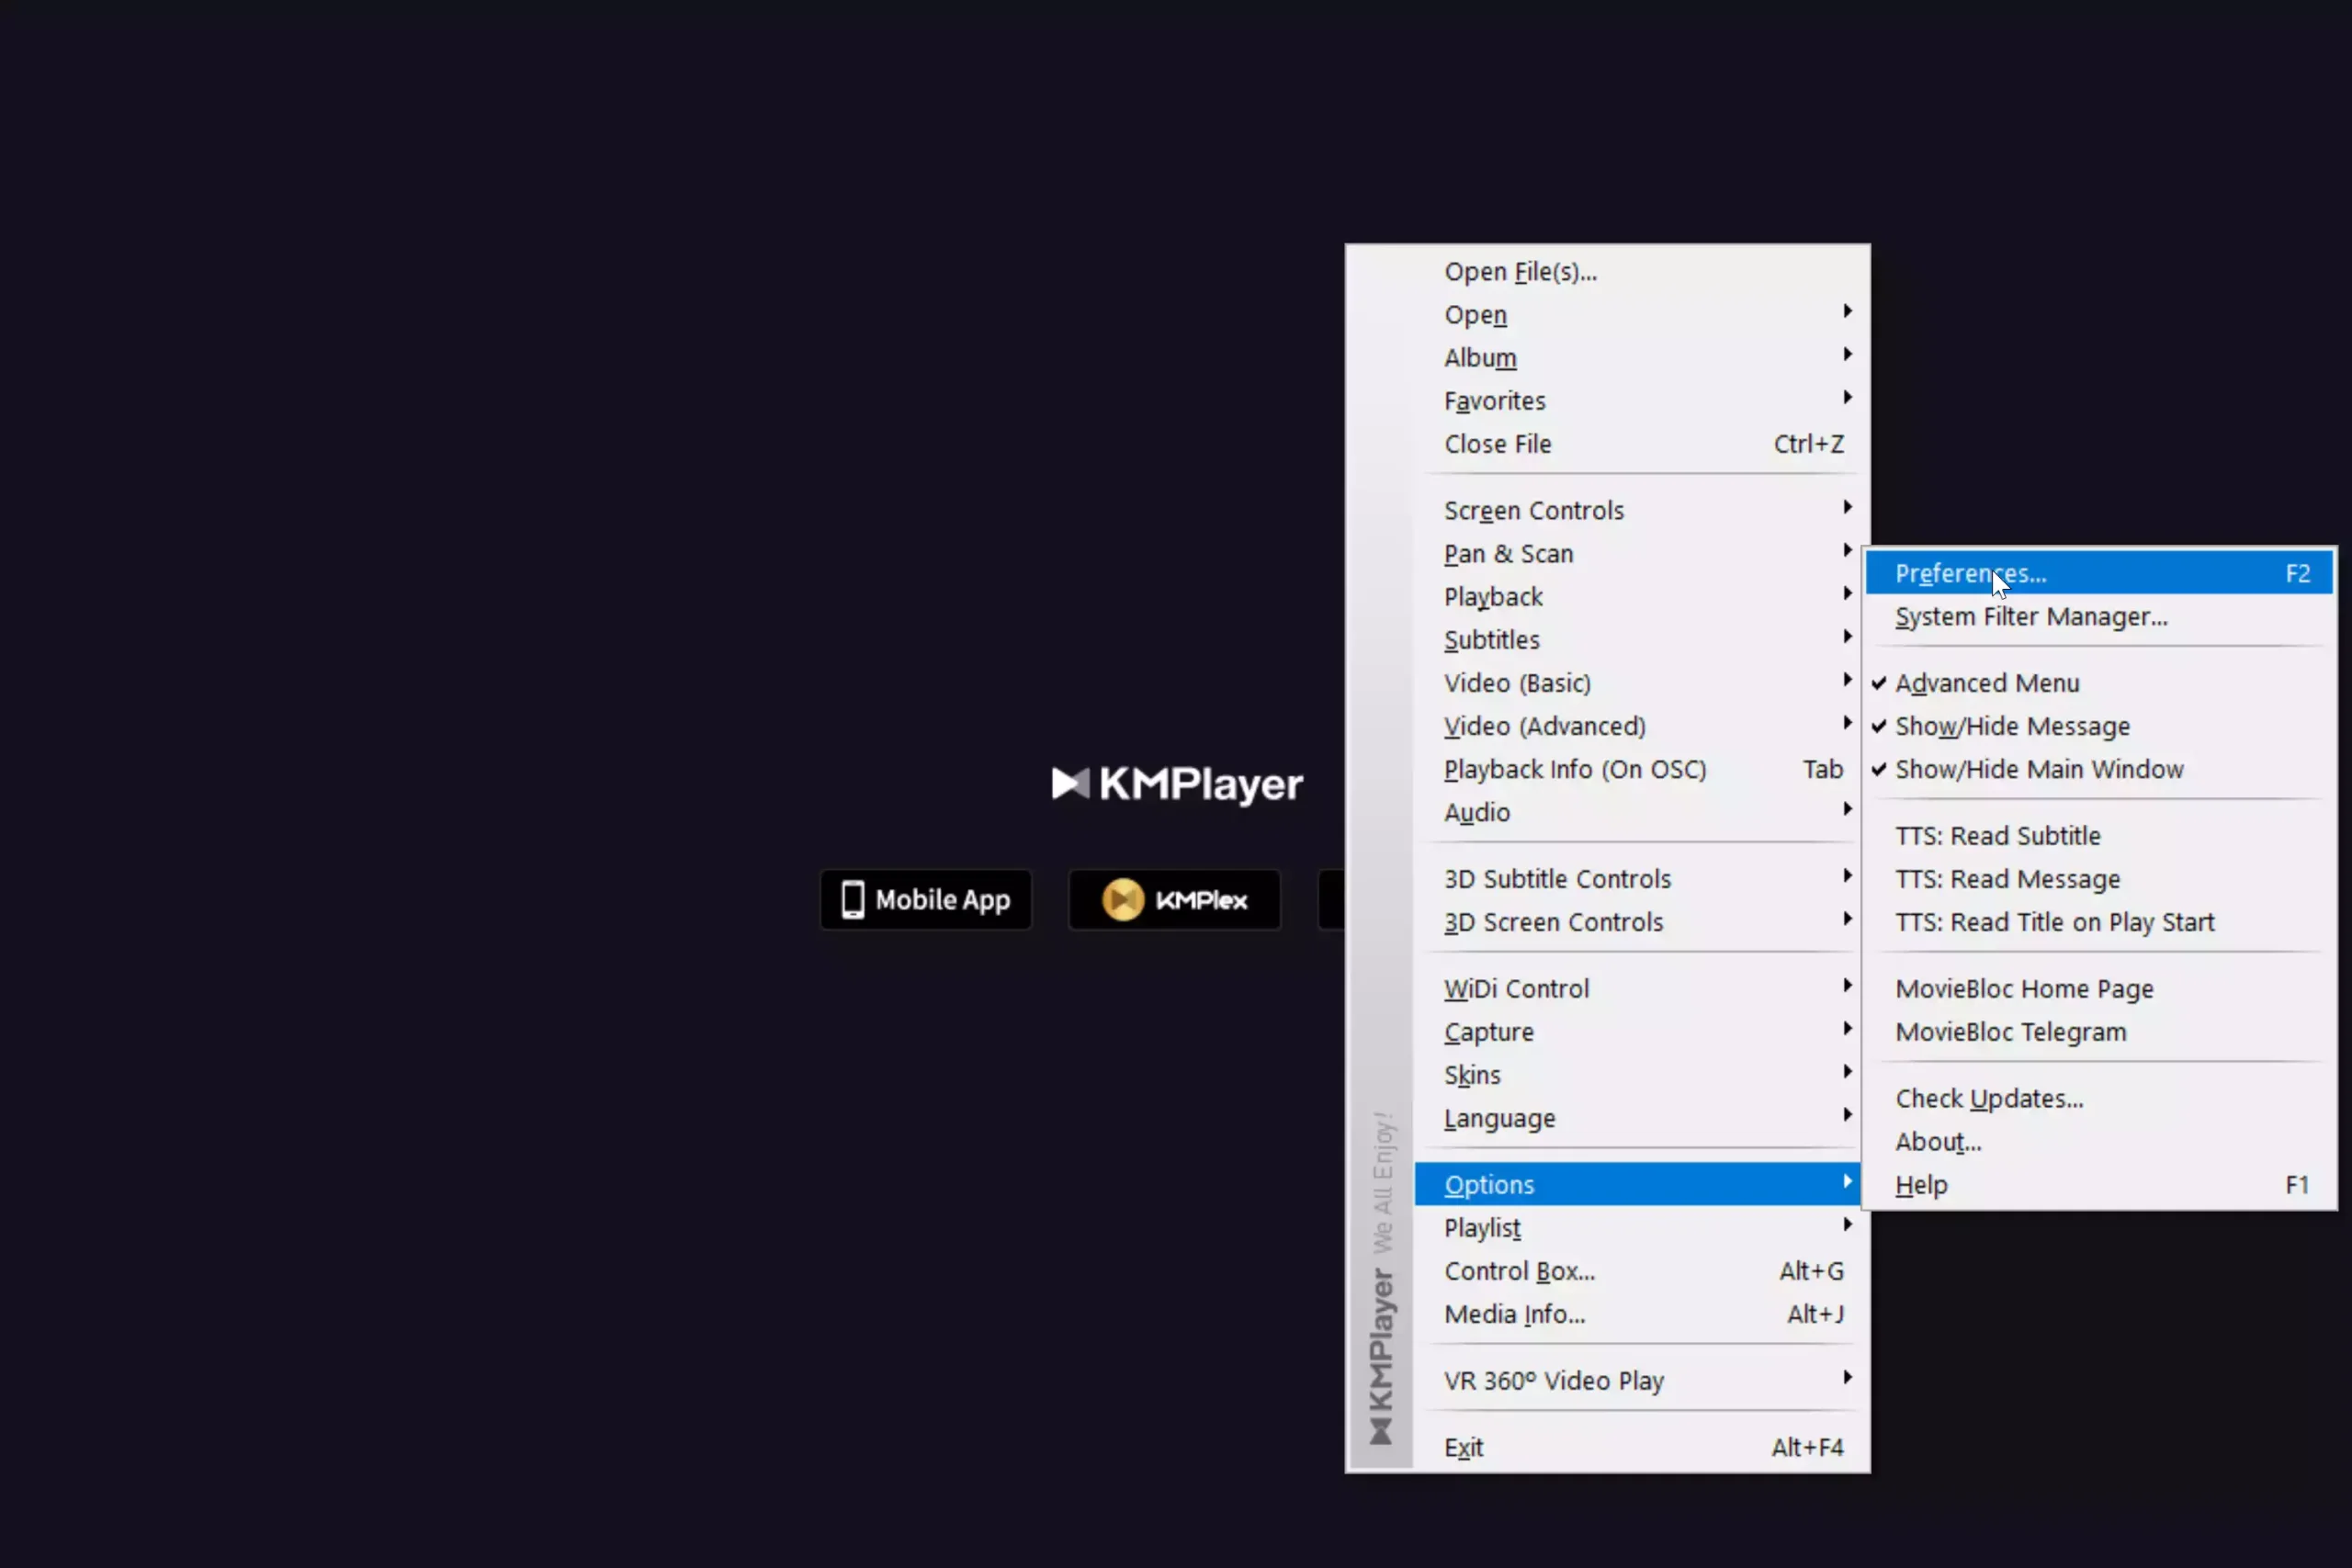Toggle Show/Hide Message
This screenshot has width=2352, height=1568.
click(2011, 726)
